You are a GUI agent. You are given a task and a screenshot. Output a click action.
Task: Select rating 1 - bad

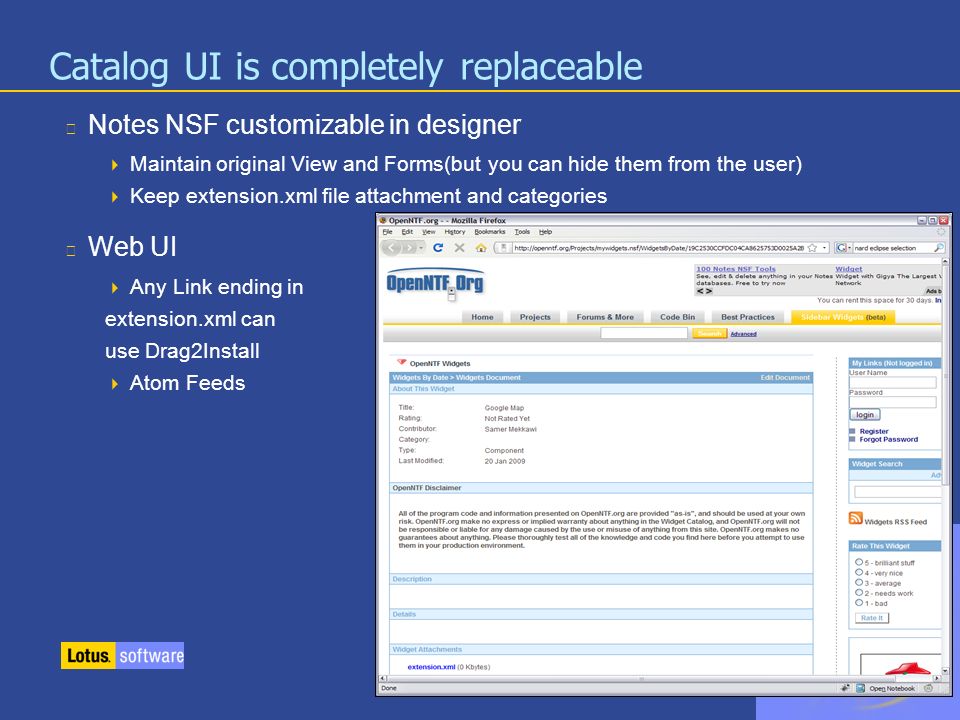pos(859,603)
